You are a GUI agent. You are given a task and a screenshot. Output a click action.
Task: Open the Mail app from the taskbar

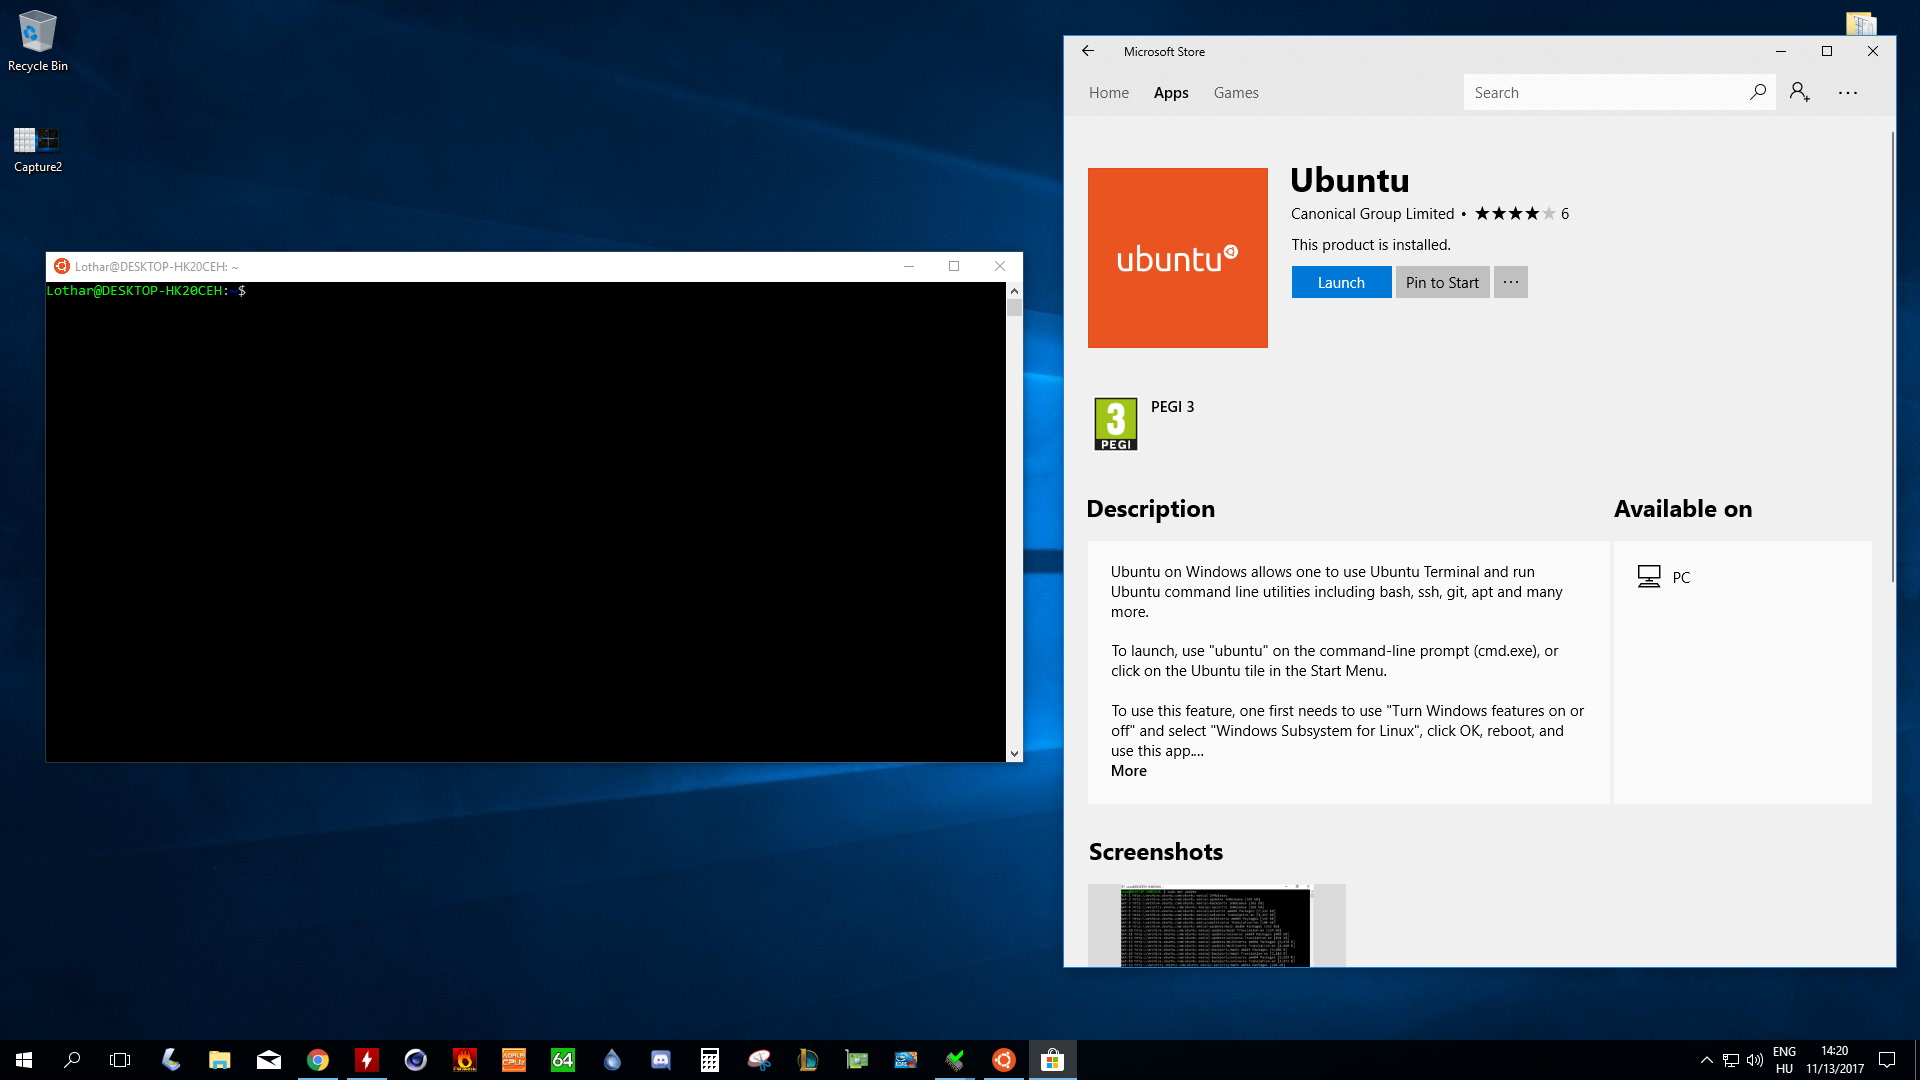(269, 1060)
